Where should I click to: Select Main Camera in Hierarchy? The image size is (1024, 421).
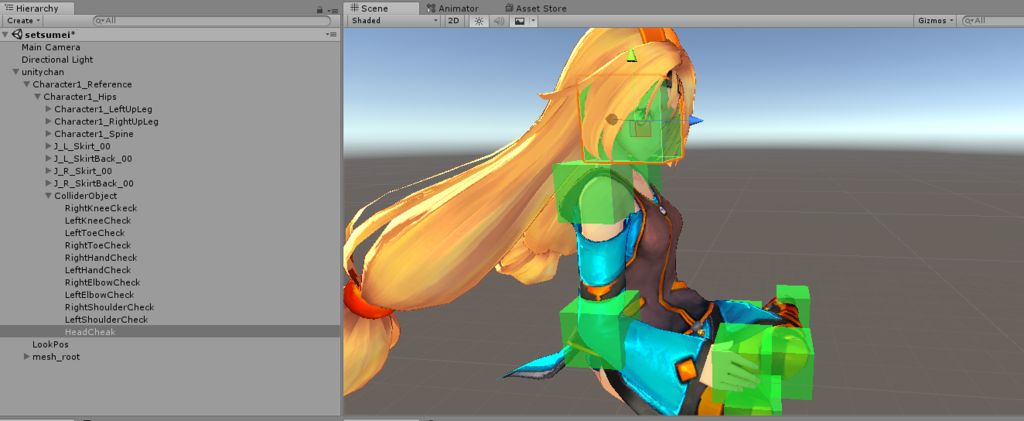pos(51,47)
